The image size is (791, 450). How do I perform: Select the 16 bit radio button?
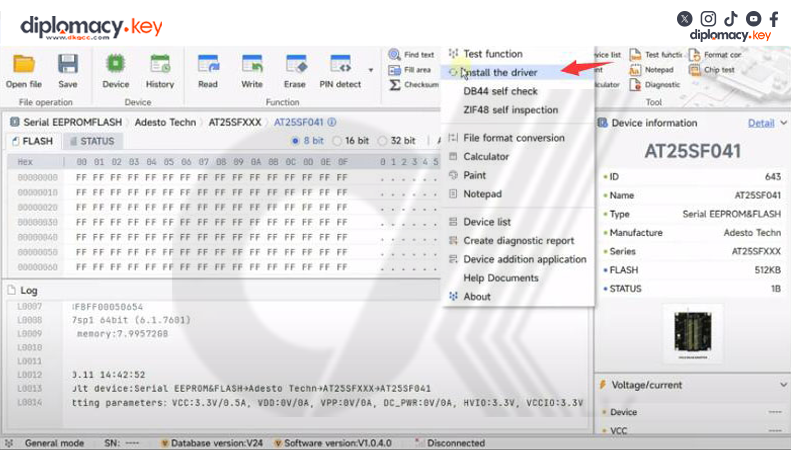(x=337, y=141)
